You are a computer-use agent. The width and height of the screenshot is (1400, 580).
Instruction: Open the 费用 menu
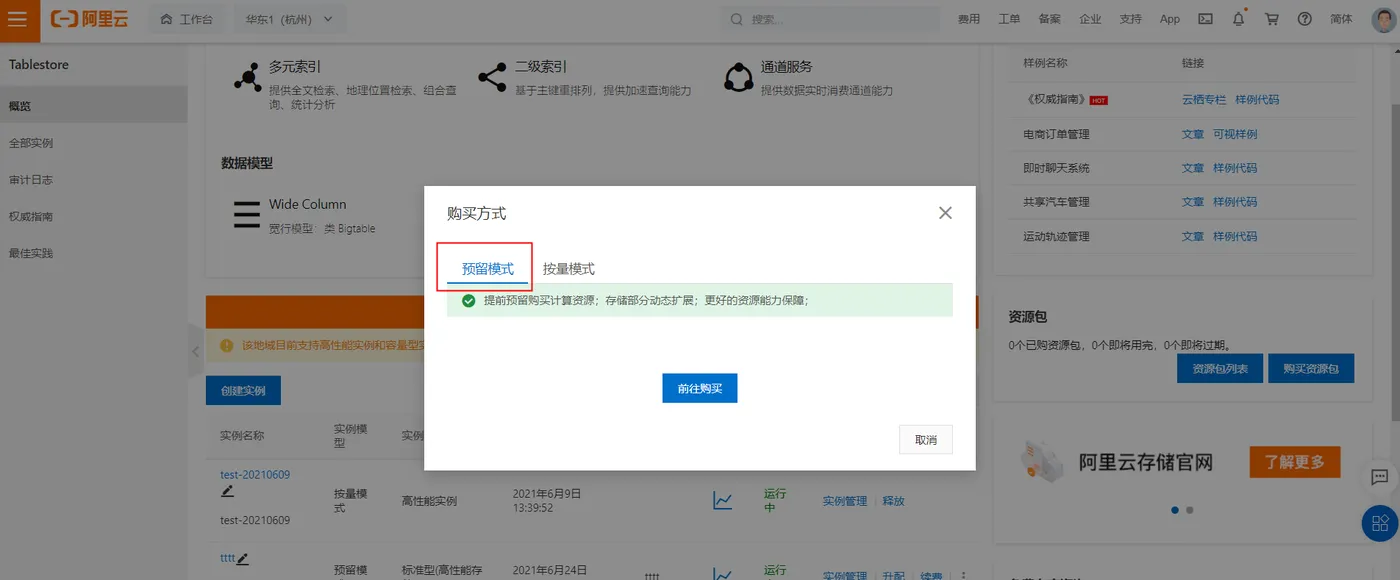[968, 19]
